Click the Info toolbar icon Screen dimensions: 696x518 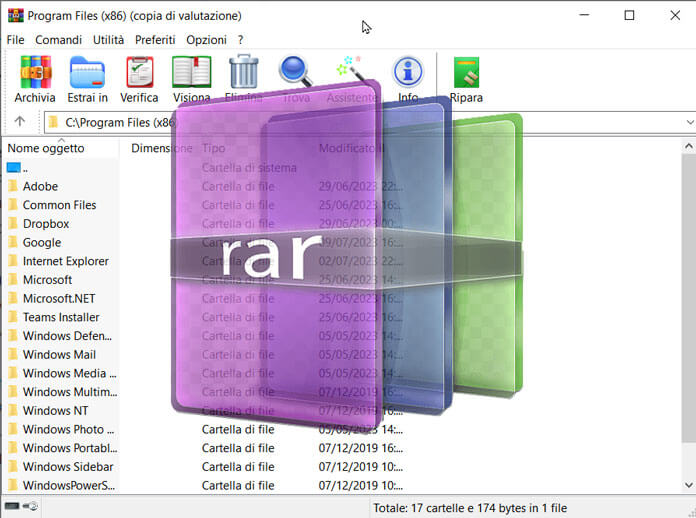point(407,71)
